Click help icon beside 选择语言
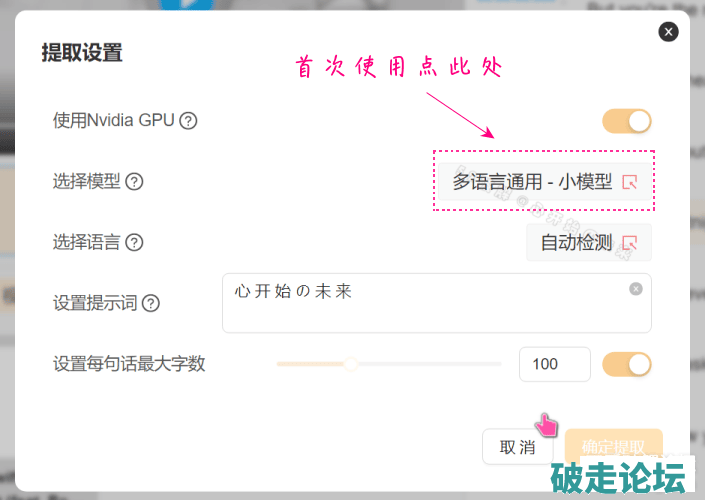Image resolution: width=705 pixels, height=500 pixels. tap(134, 242)
